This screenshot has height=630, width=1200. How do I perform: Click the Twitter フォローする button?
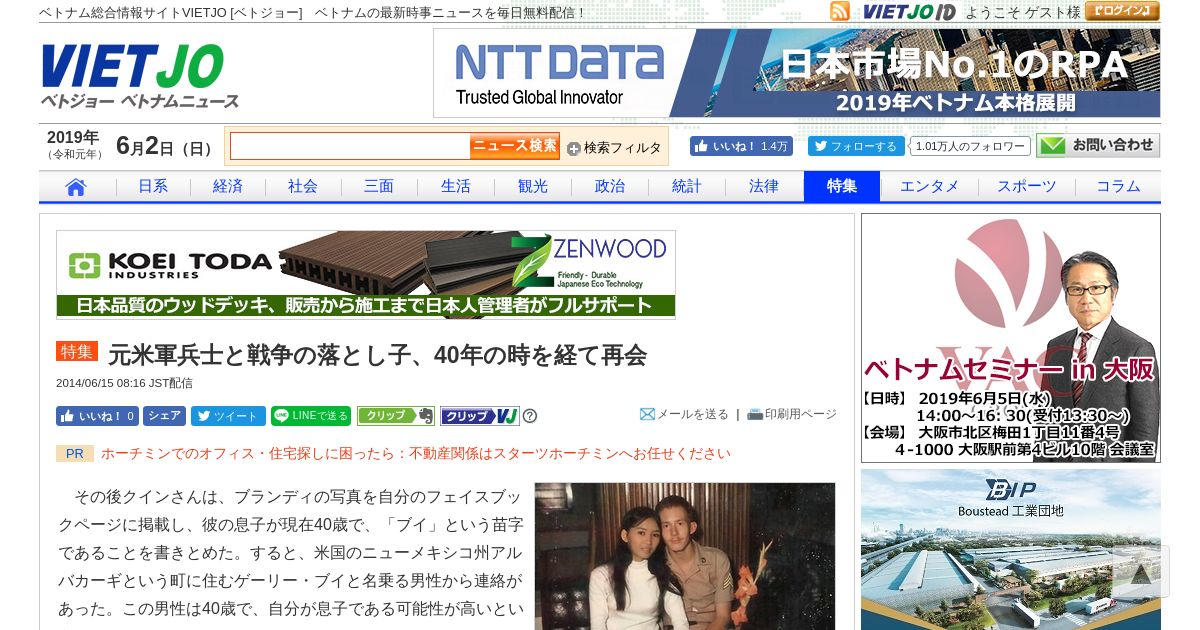(x=856, y=146)
